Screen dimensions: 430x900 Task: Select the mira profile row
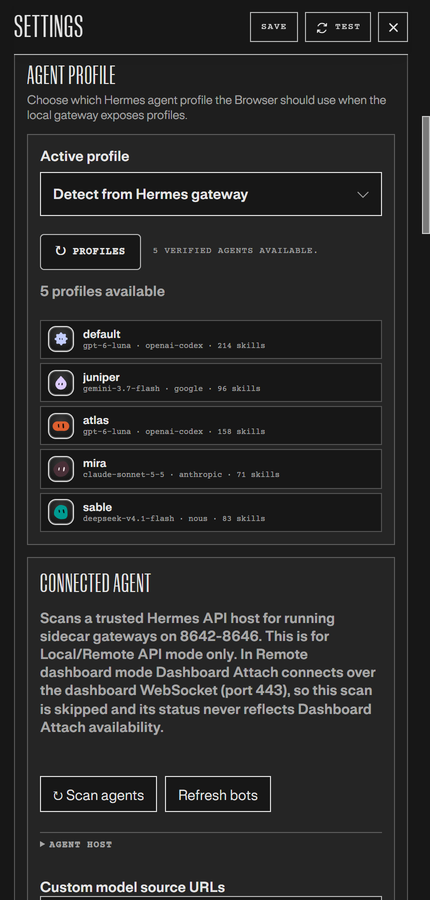click(211, 469)
